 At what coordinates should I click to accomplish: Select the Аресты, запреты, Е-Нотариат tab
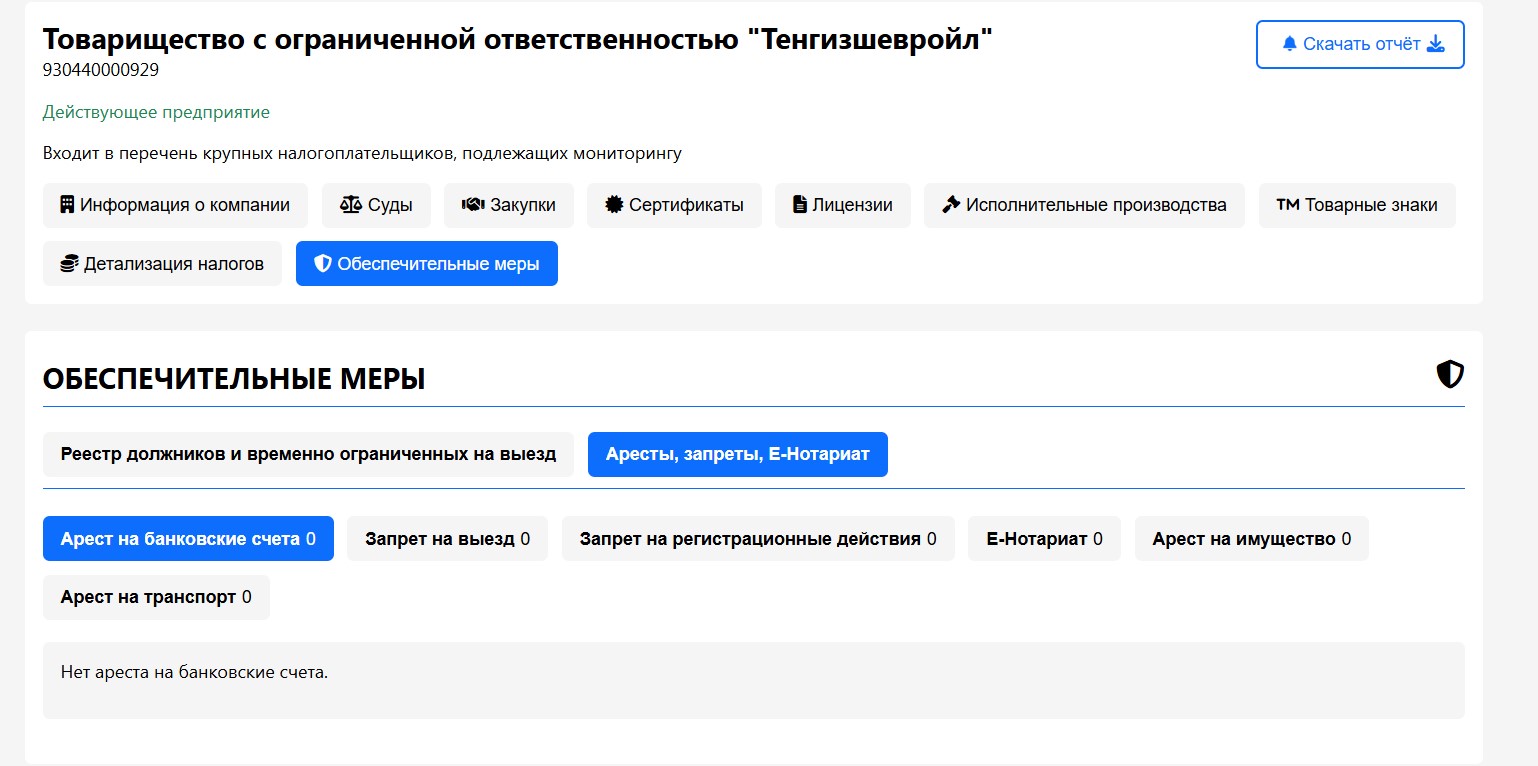pyautogui.click(x=737, y=454)
